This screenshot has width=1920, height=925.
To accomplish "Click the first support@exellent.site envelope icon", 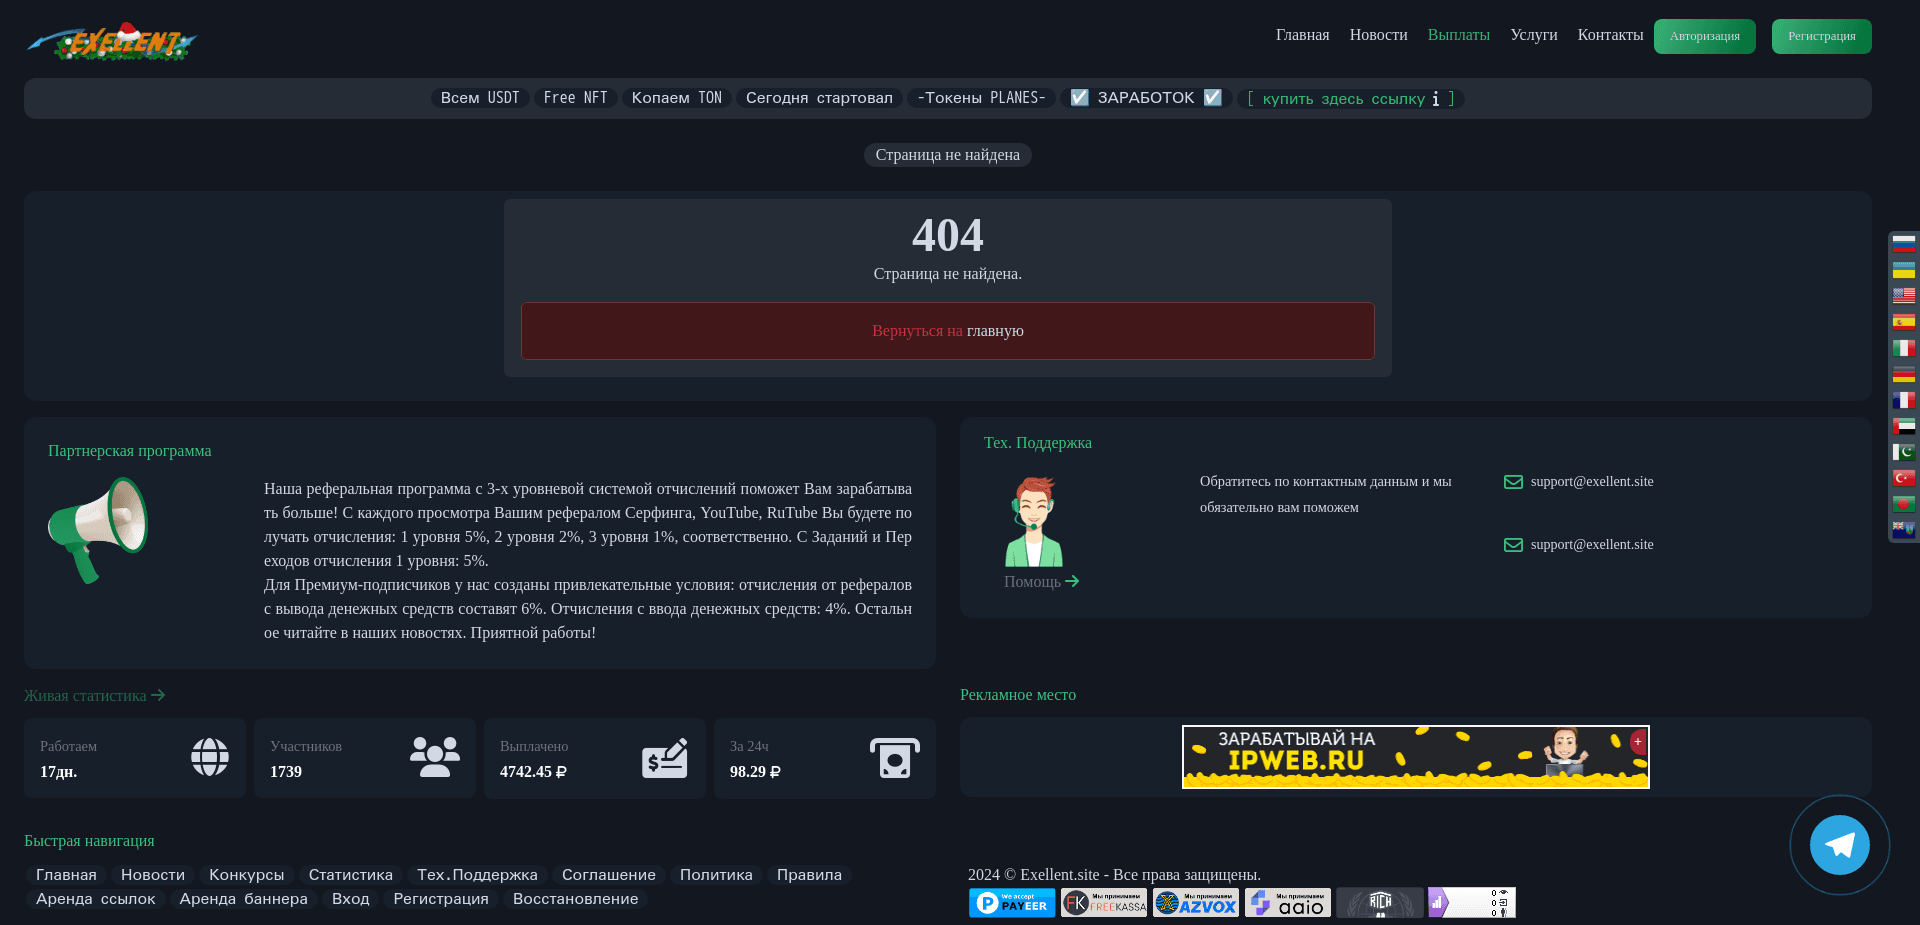I will click(x=1512, y=482).
